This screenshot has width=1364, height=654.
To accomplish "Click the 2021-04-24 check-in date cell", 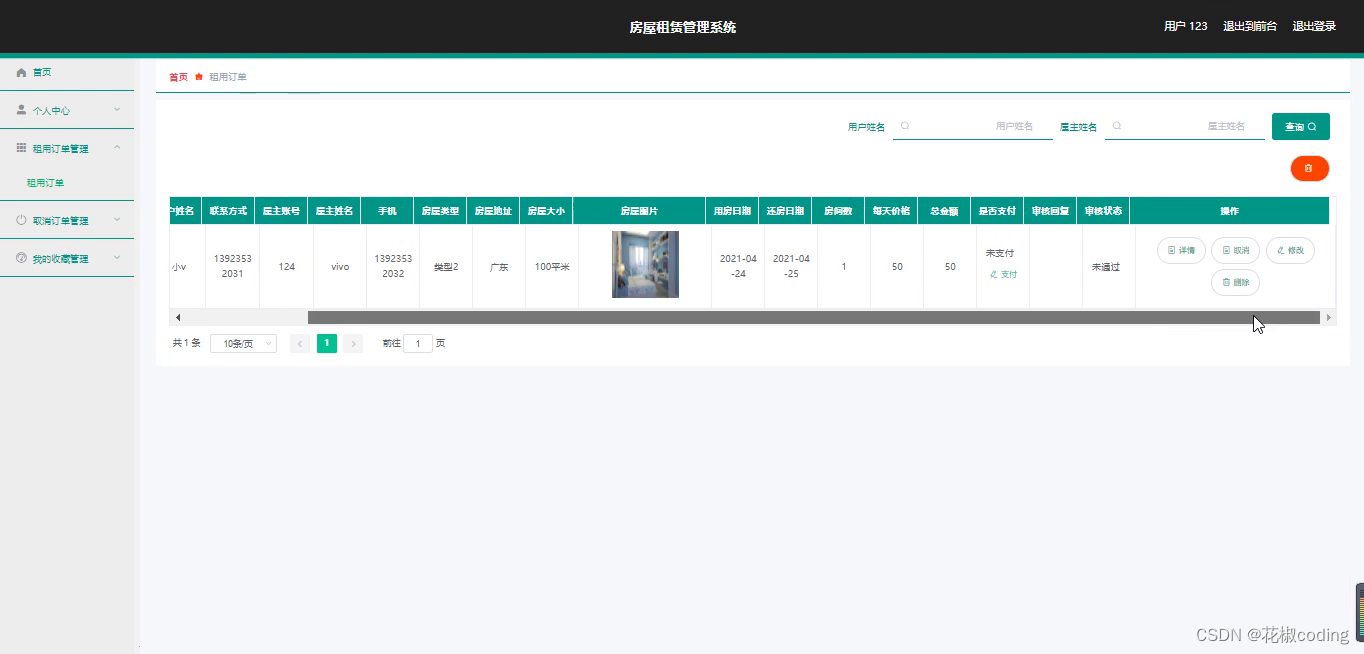I will (738, 266).
